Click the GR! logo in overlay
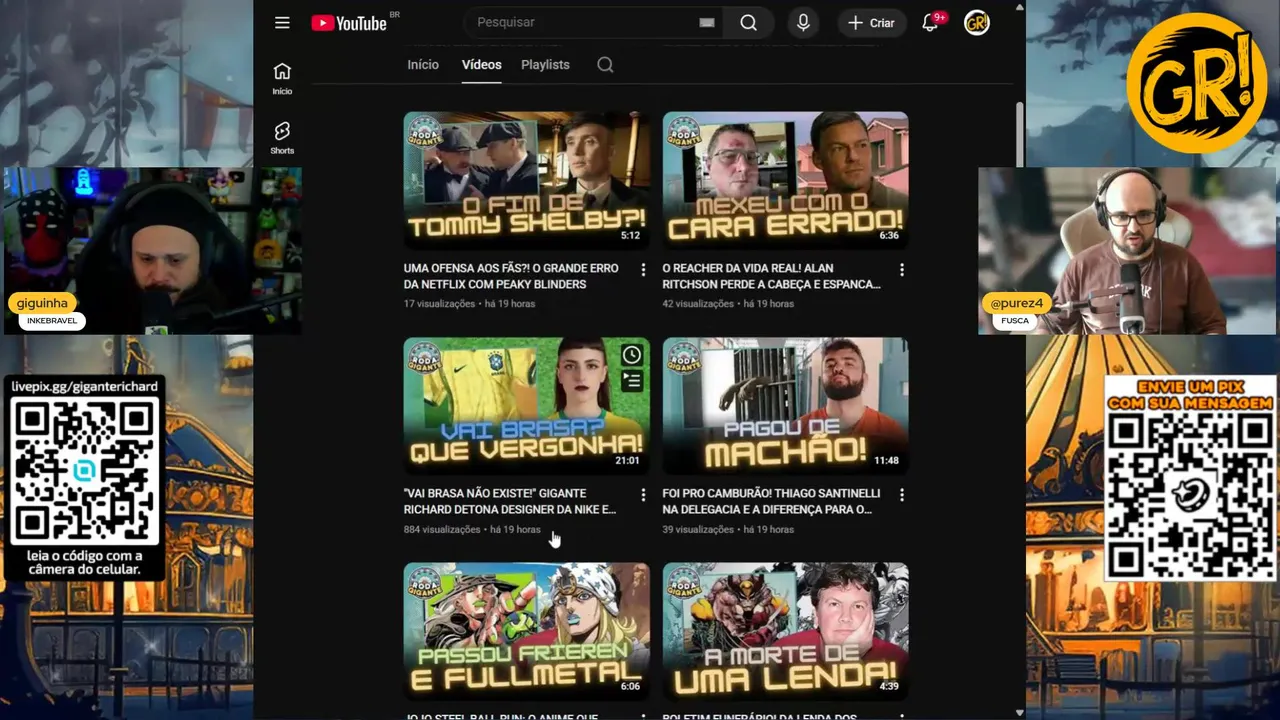 pos(1196,82)
